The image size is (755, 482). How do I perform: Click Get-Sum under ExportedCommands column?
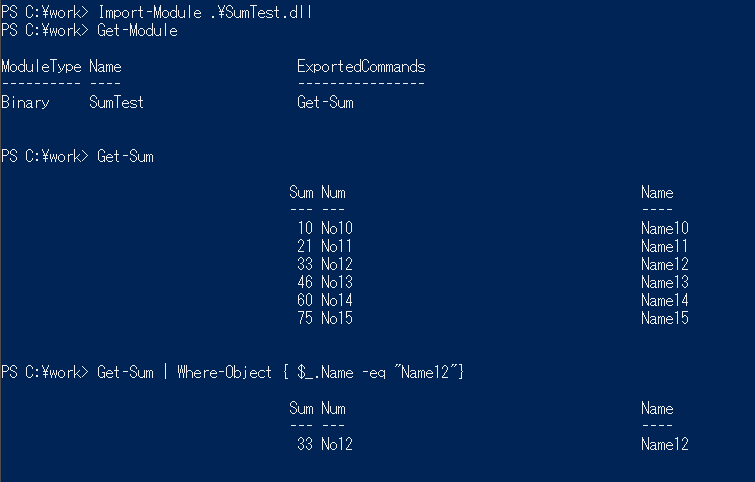tap(325, 102)
